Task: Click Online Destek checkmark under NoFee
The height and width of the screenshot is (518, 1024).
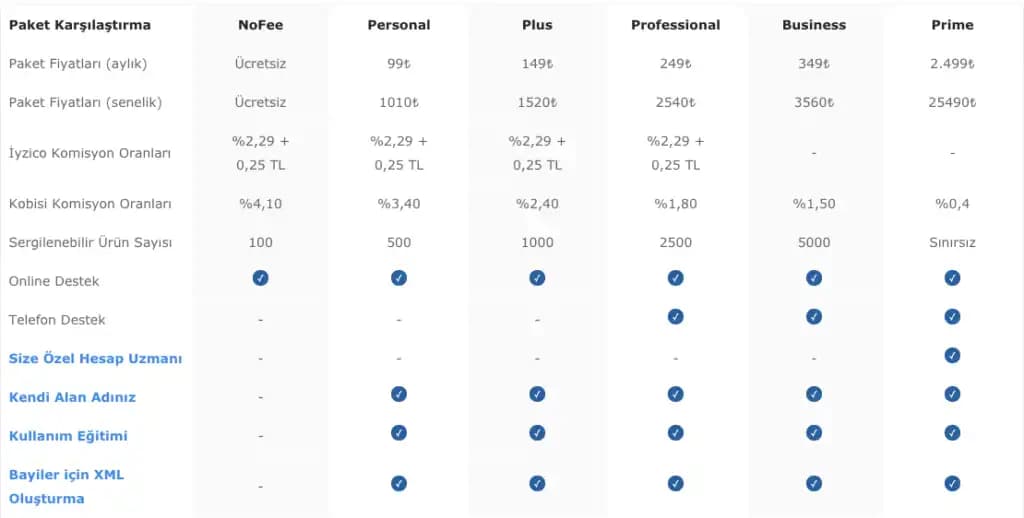Action: tap(260, 278)
